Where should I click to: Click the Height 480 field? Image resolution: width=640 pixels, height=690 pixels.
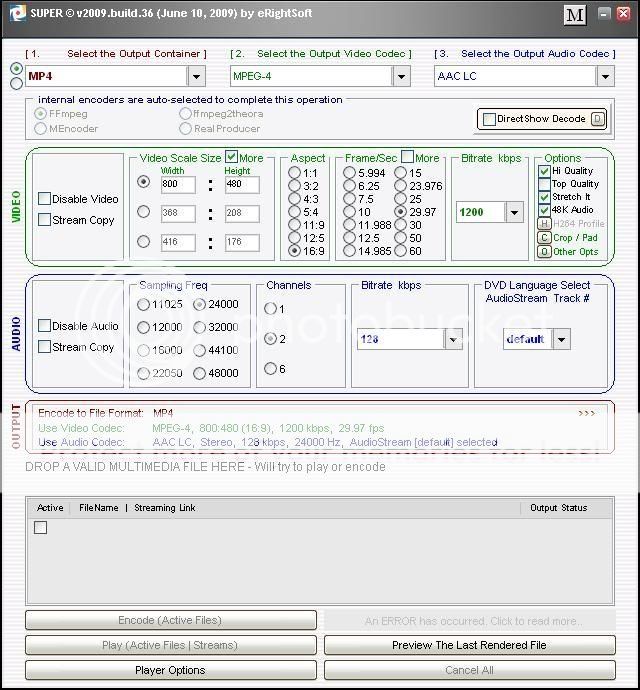242,184
